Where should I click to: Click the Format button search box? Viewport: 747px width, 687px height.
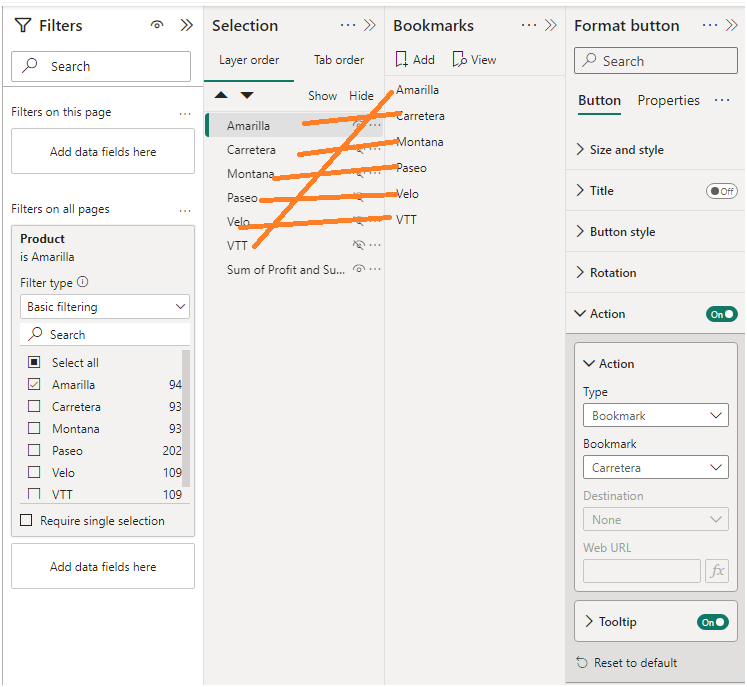click(x=656, y=61)
